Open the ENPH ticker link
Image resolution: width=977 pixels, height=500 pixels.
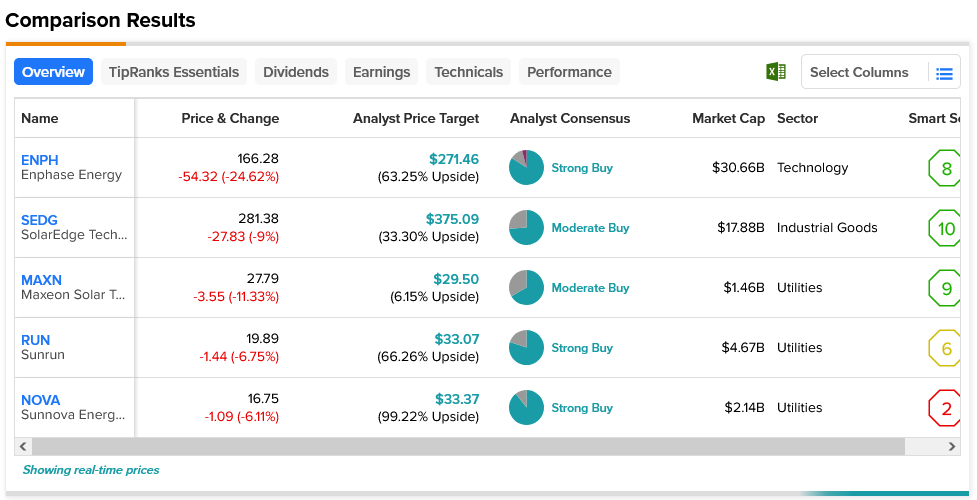(40, 160)
